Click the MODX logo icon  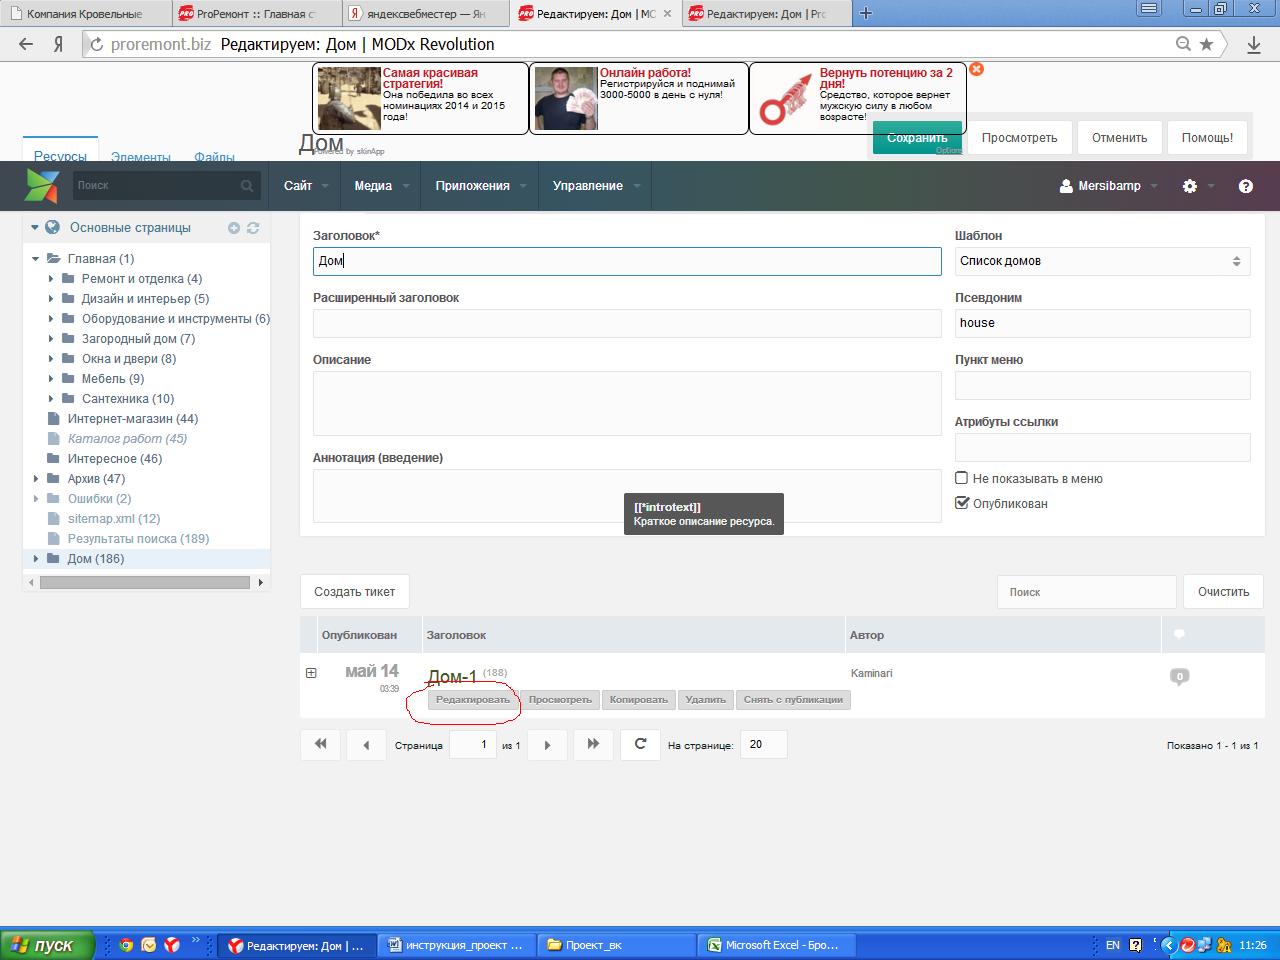pos(42,186)
